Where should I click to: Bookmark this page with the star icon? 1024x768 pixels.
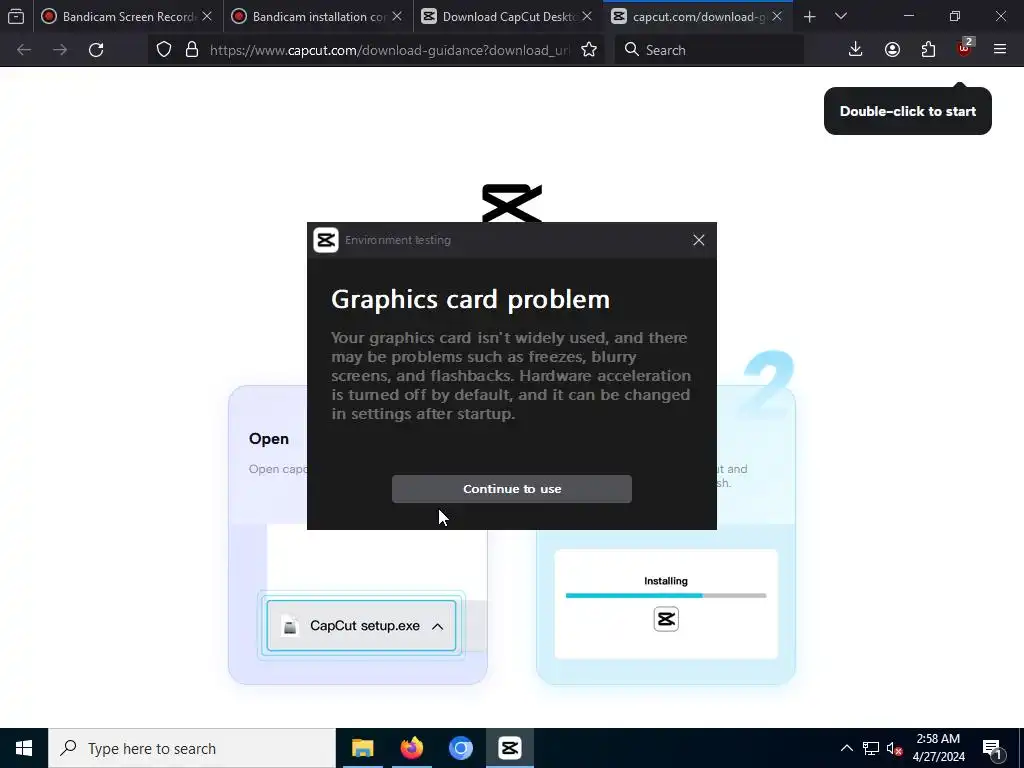(588, 50)
